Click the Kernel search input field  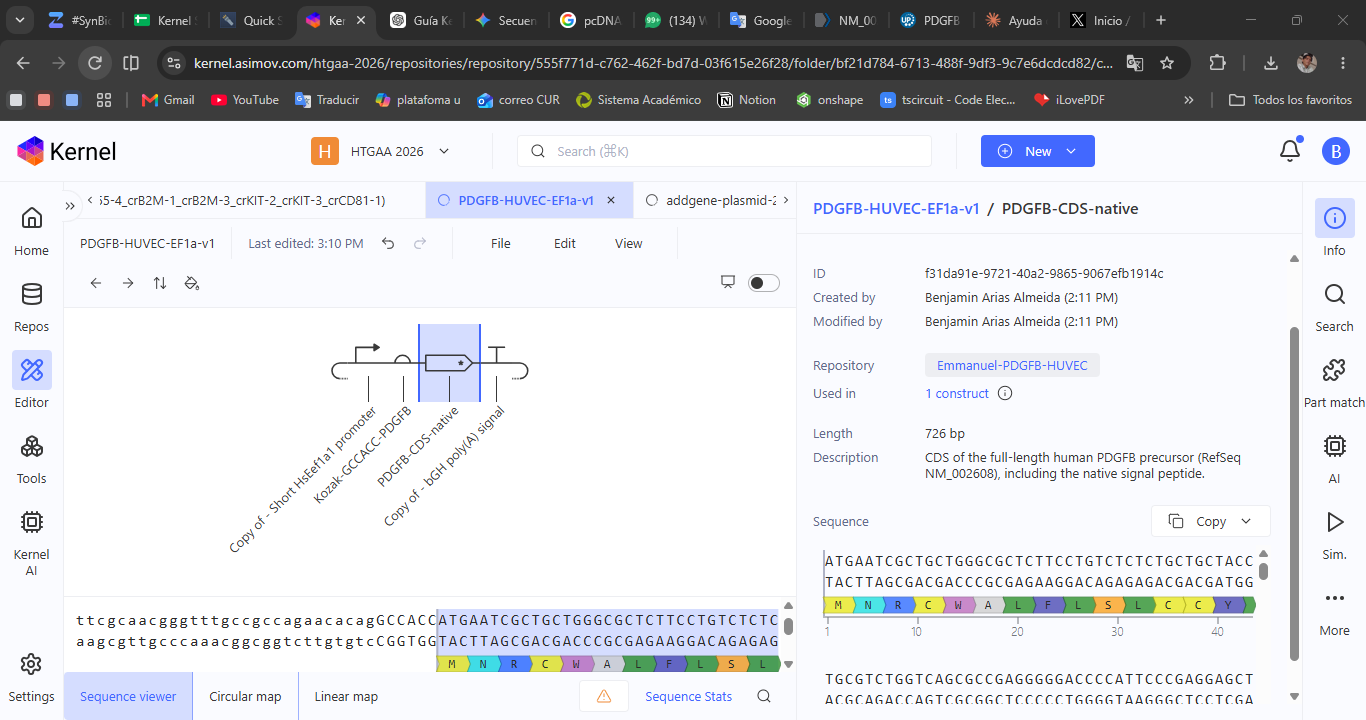724,151
